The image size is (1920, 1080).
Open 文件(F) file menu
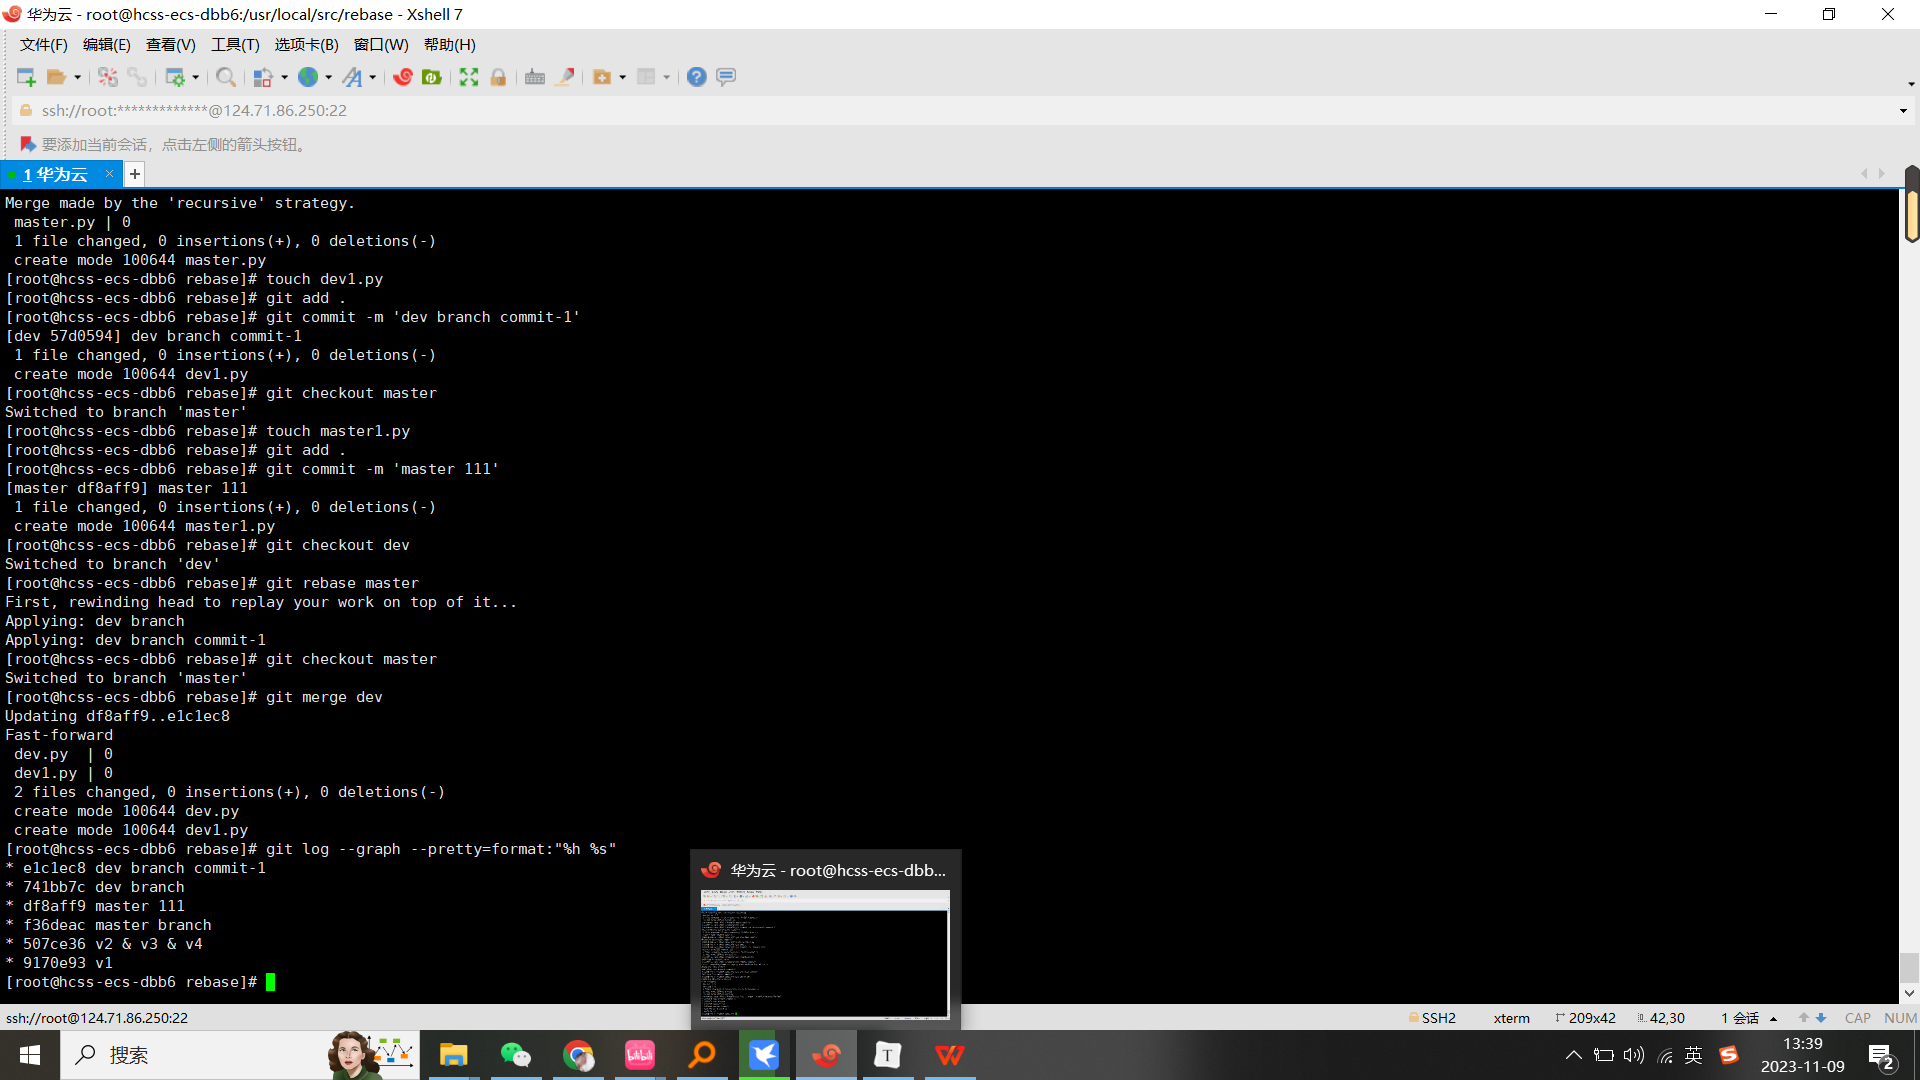44,44
